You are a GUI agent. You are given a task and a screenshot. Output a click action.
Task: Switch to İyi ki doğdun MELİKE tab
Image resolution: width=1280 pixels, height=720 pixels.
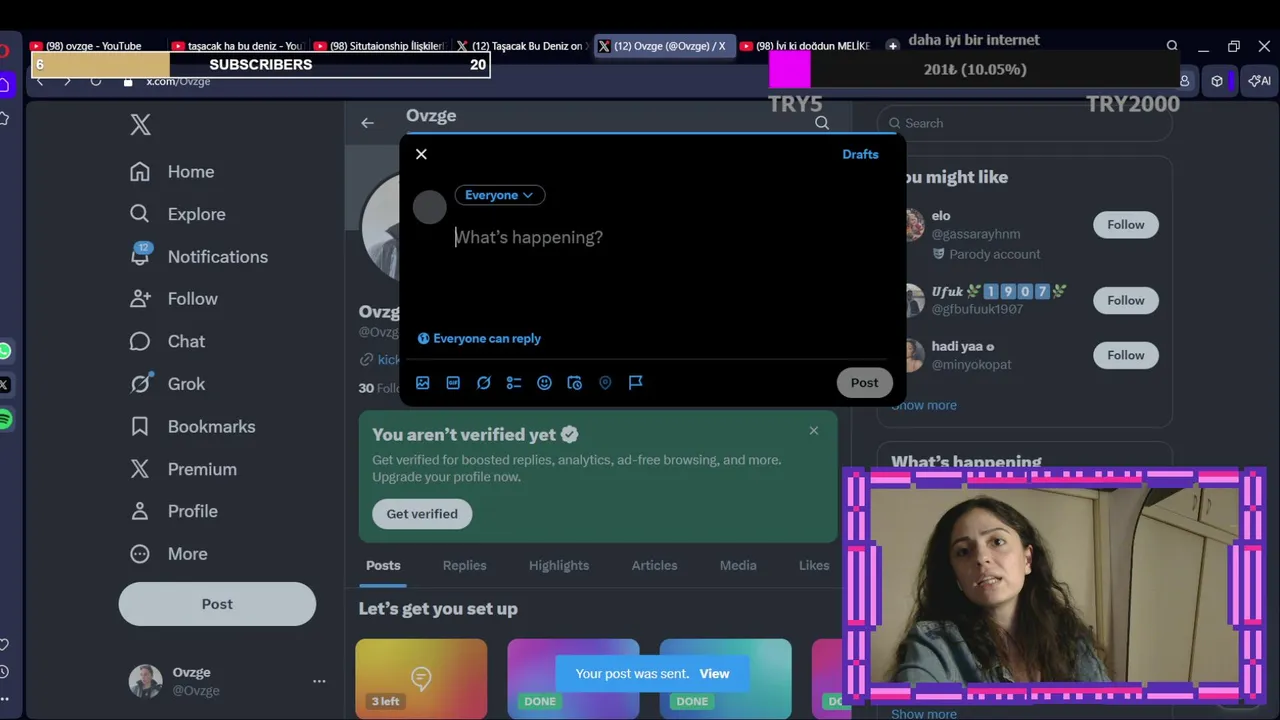[805, 46]
